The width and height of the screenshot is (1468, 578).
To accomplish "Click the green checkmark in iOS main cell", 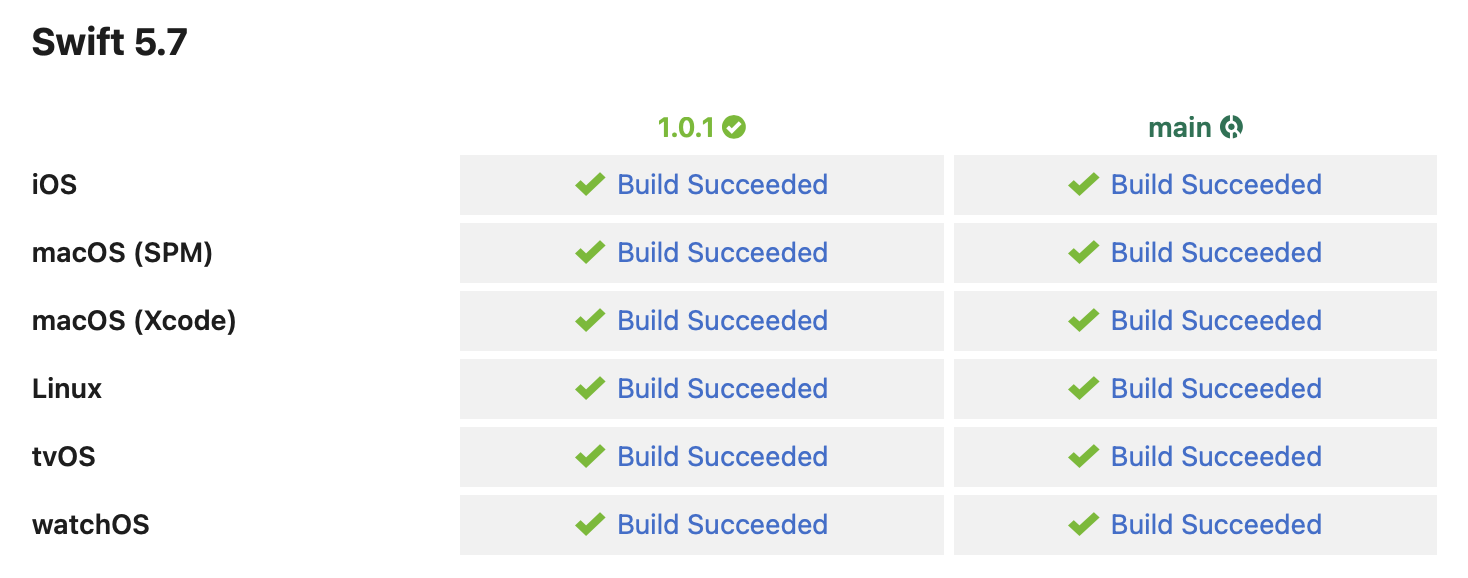I will click(1083, 184).
